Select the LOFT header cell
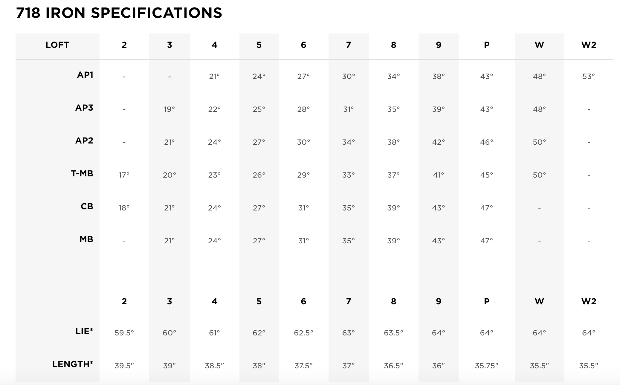The width and height of the screenshot is (620, 385). pyautogui.click(x=57, y=45)
